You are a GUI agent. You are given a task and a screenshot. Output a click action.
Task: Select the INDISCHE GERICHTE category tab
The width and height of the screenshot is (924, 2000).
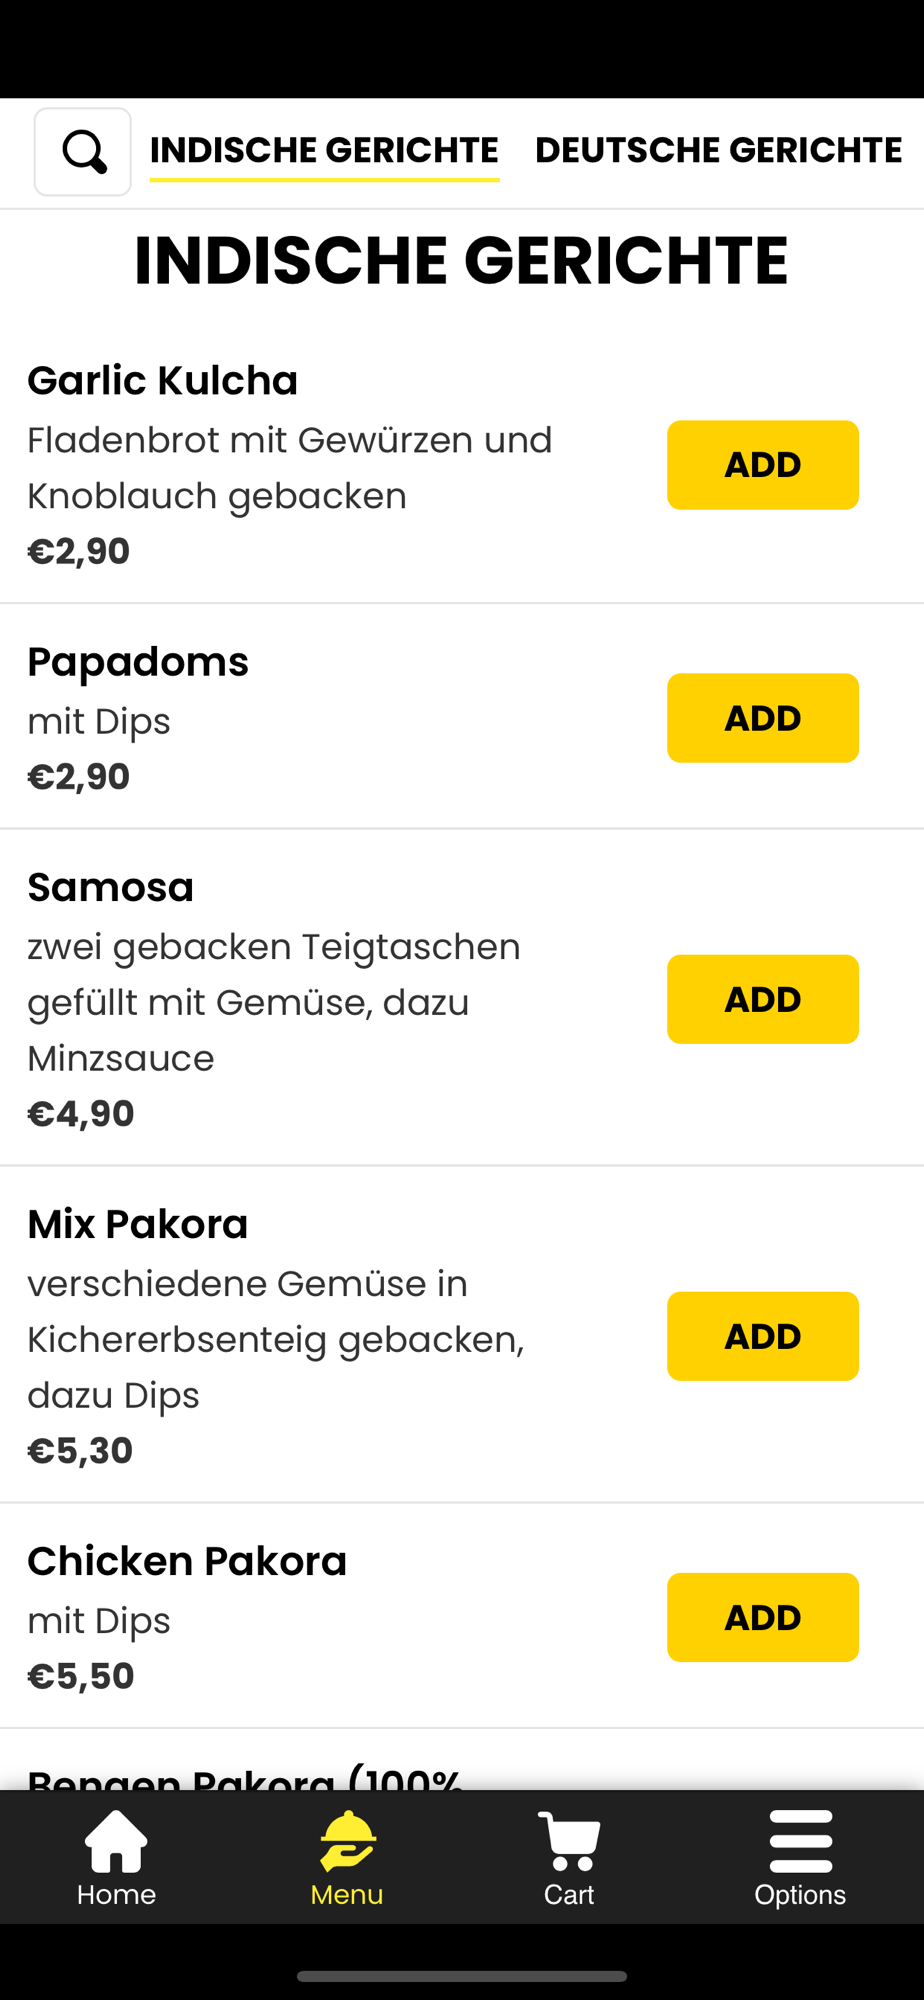[324, 151]
